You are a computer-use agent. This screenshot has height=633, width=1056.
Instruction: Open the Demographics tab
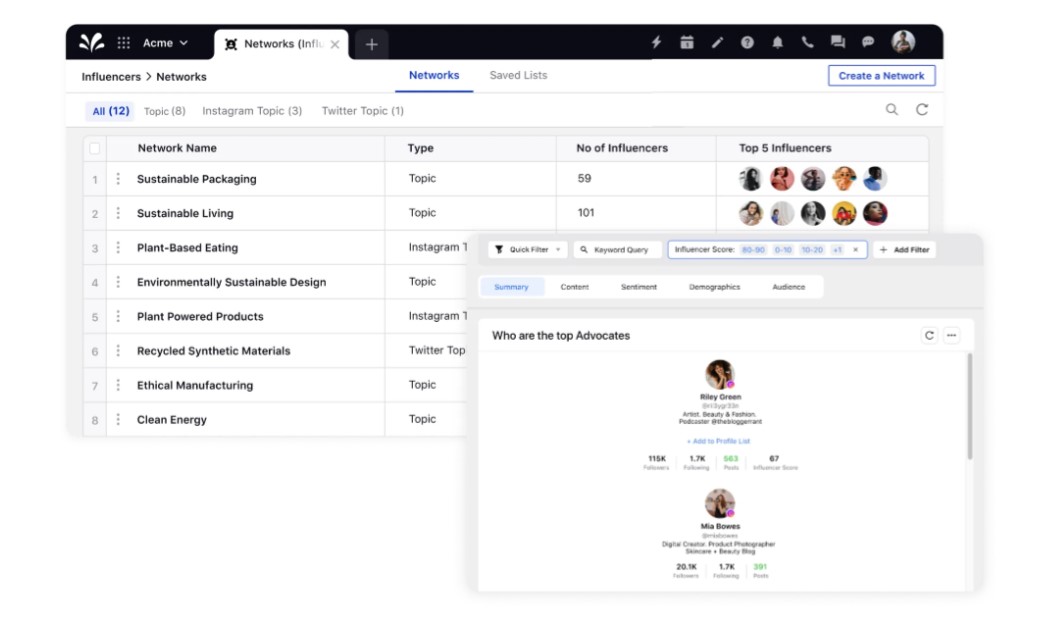tap(714, 287)
